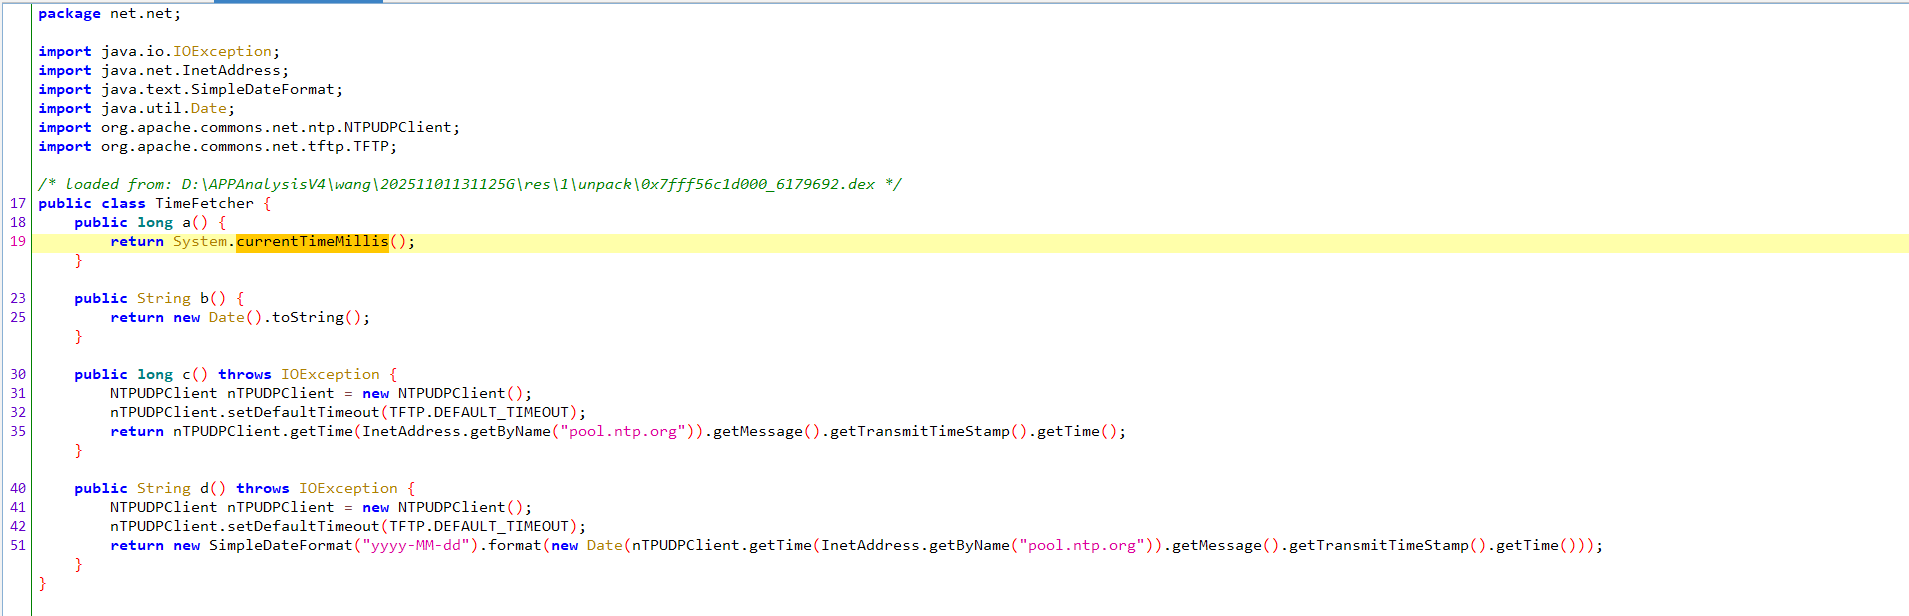This screenshot has width=1909, height=616.
Task: Click IOException in method d() throws clause
Action: pos(348,489)
